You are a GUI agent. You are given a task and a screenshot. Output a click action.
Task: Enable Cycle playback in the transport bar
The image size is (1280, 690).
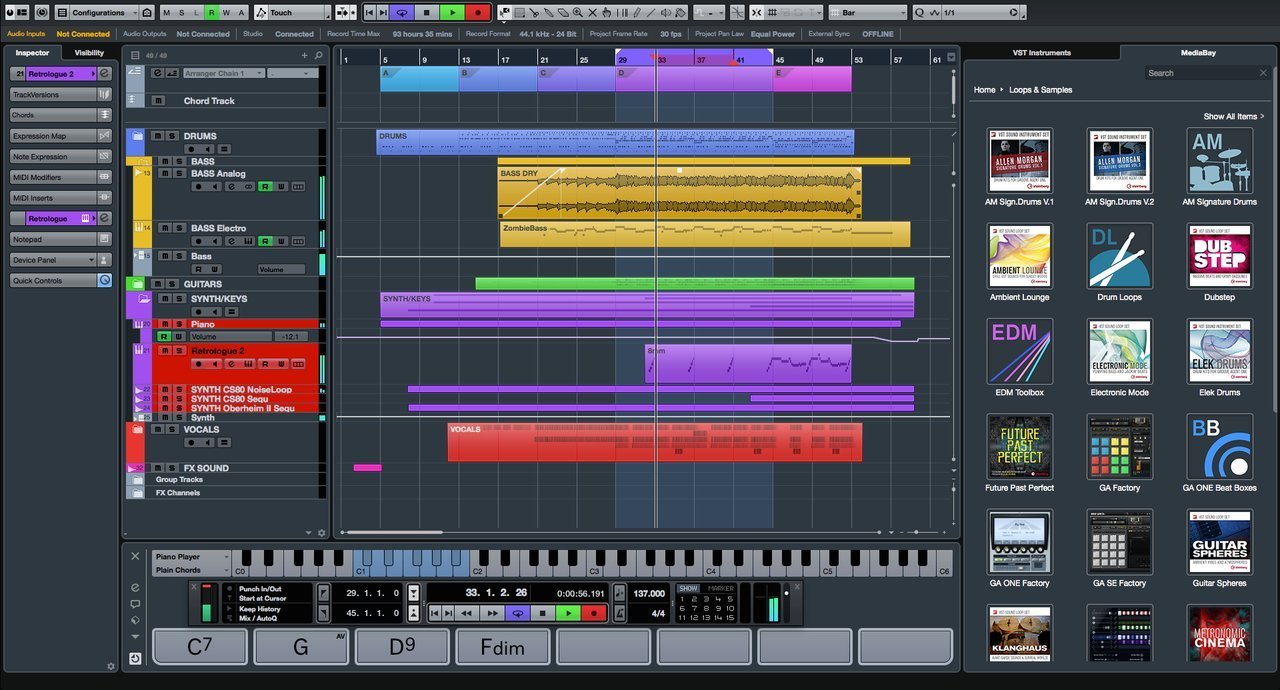tap(518, 612)
